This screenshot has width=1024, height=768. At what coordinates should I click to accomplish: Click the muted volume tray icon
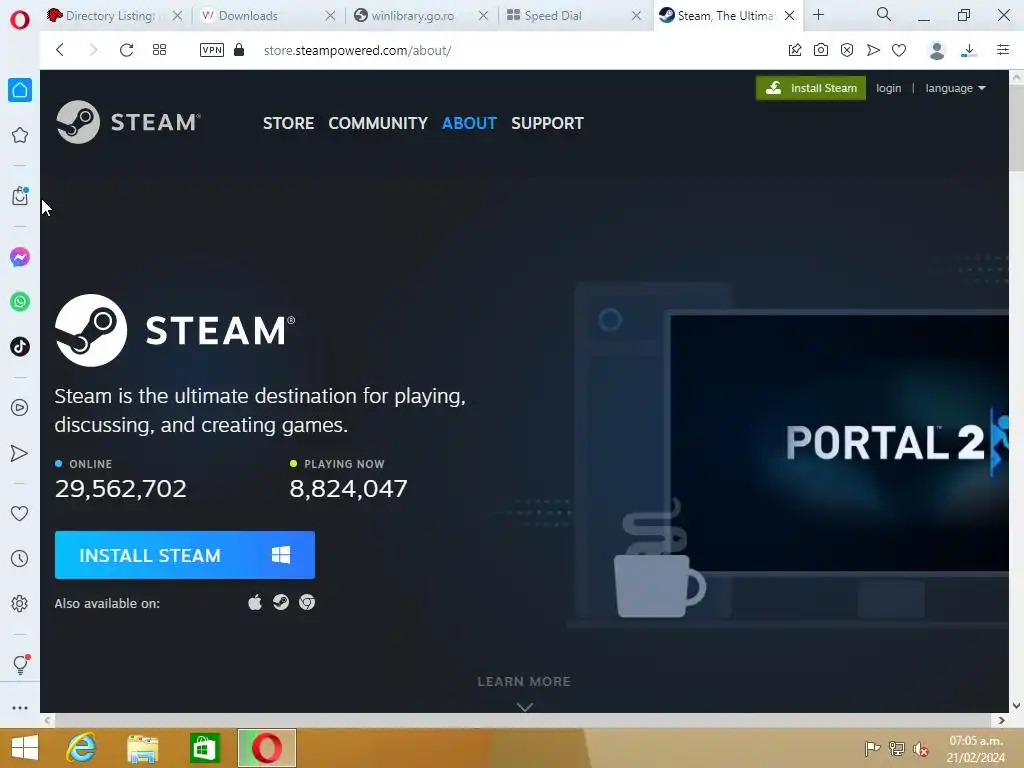(921, 749)
